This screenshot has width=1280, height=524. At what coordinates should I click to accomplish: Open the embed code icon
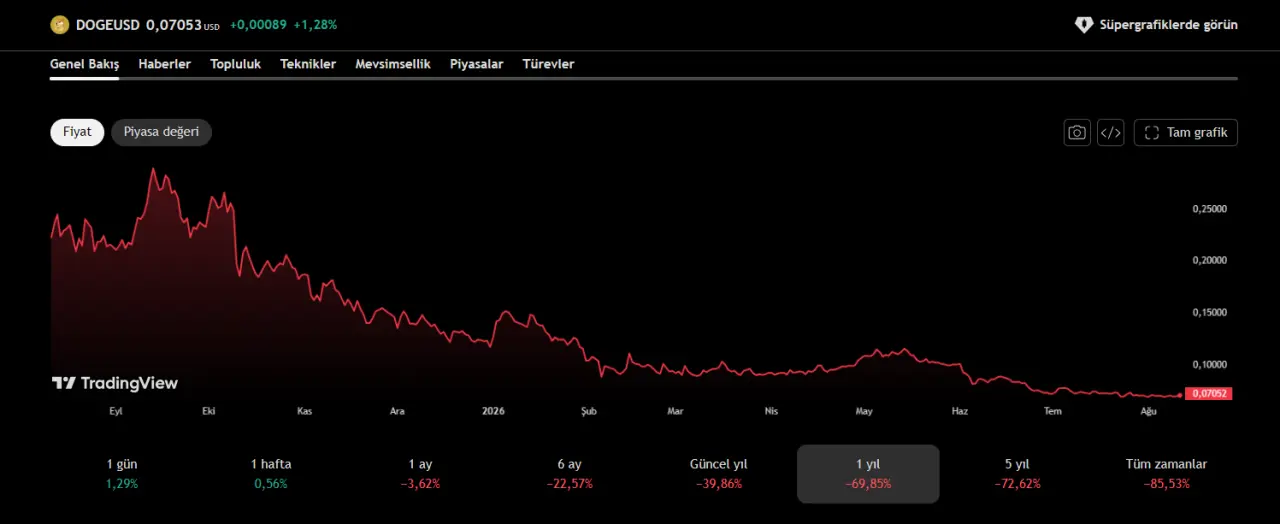coord(1110,132)
